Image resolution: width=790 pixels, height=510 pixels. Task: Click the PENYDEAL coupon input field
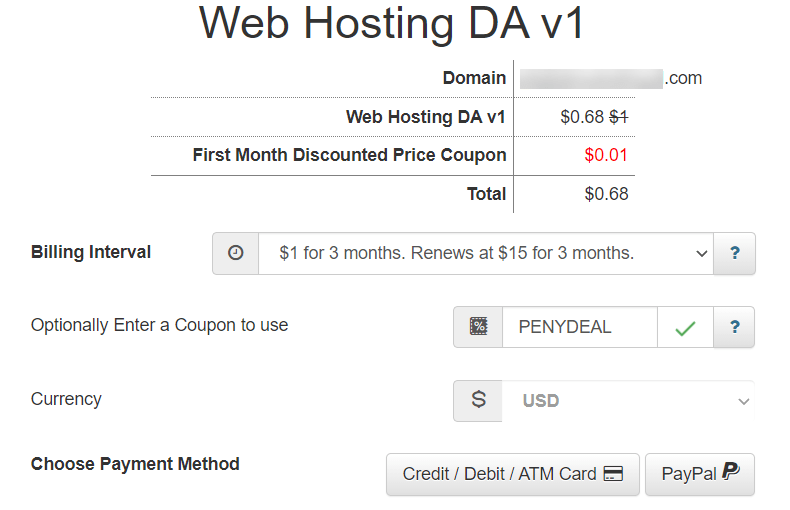pyautogui.click(x=580, y=327)
